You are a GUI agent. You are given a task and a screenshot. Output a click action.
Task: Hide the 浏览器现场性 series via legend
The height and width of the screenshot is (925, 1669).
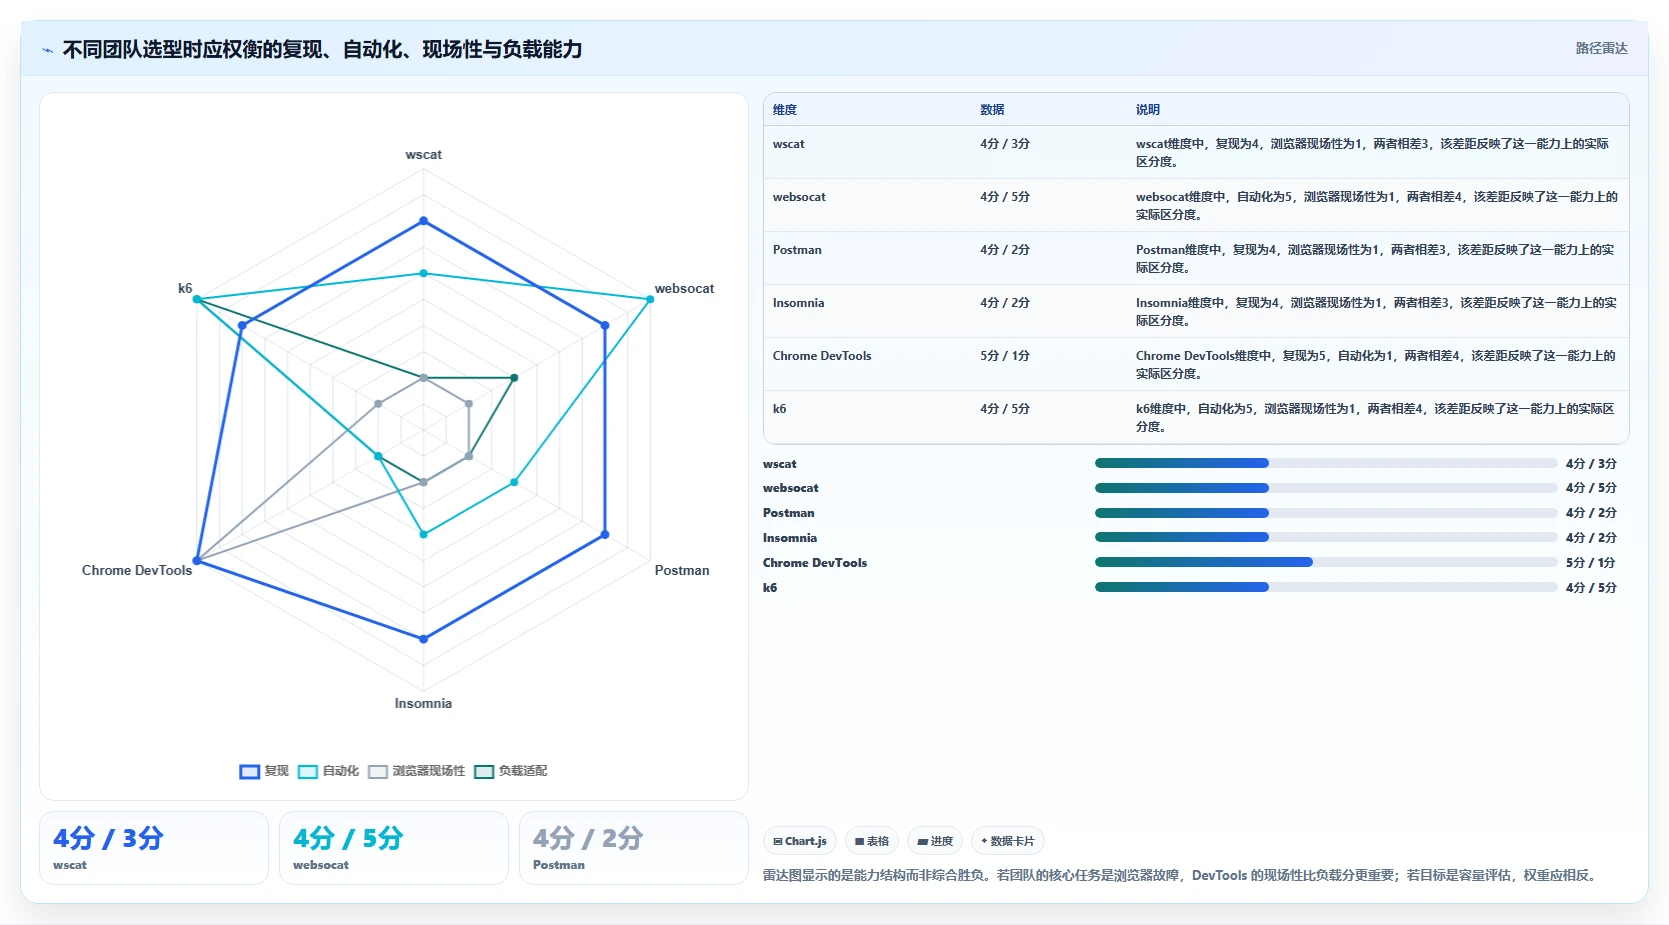pyautogui.click(x=416, y=771)
